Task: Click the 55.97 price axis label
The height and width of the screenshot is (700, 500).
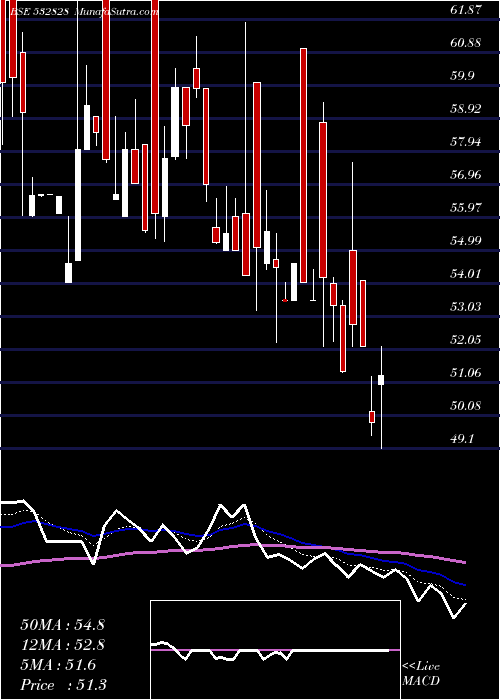Action: tap(466, 208)
